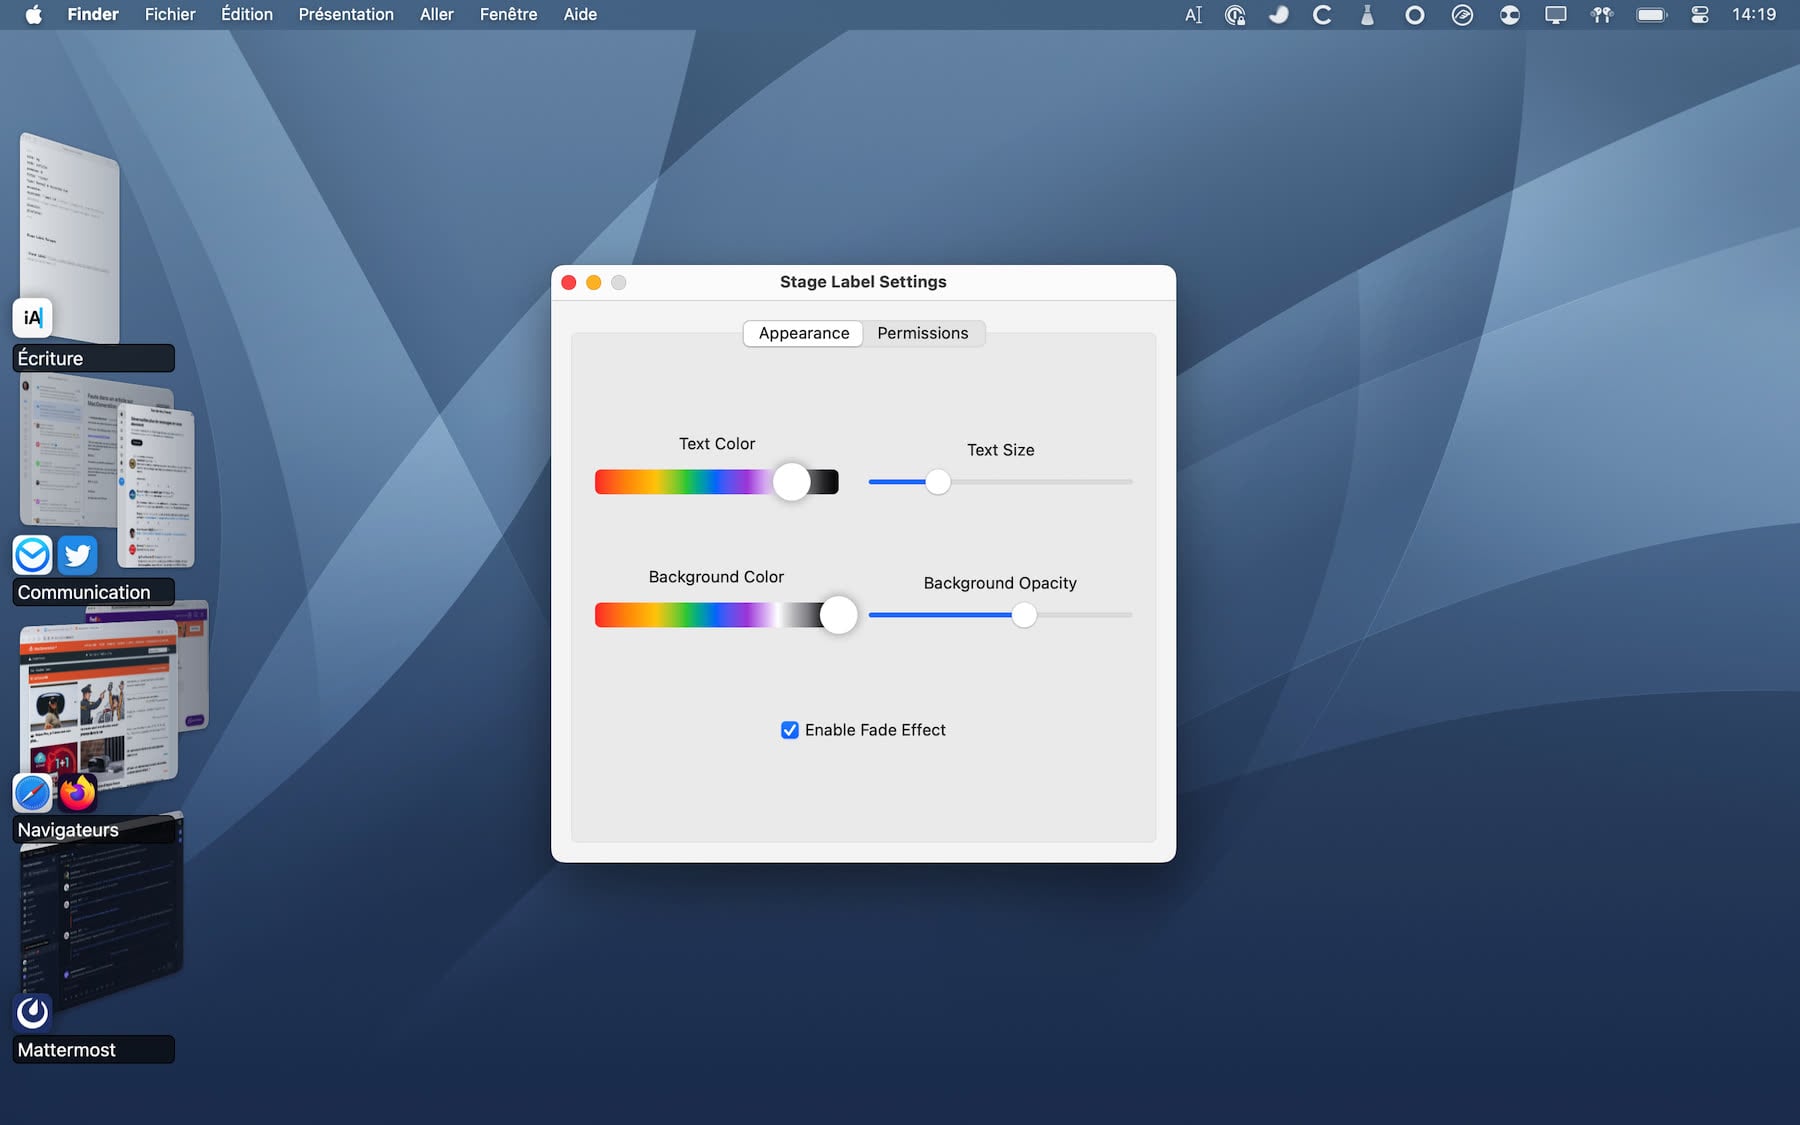
Task: Open the AirPods menu bar icon
Action: 1602,15
